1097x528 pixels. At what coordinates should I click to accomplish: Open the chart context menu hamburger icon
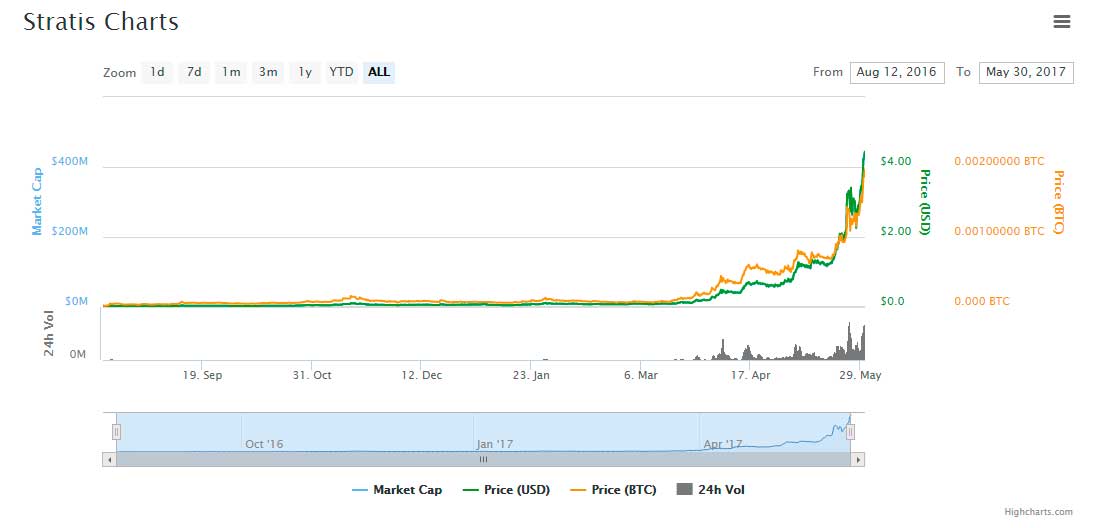[x=1061, y=22]
